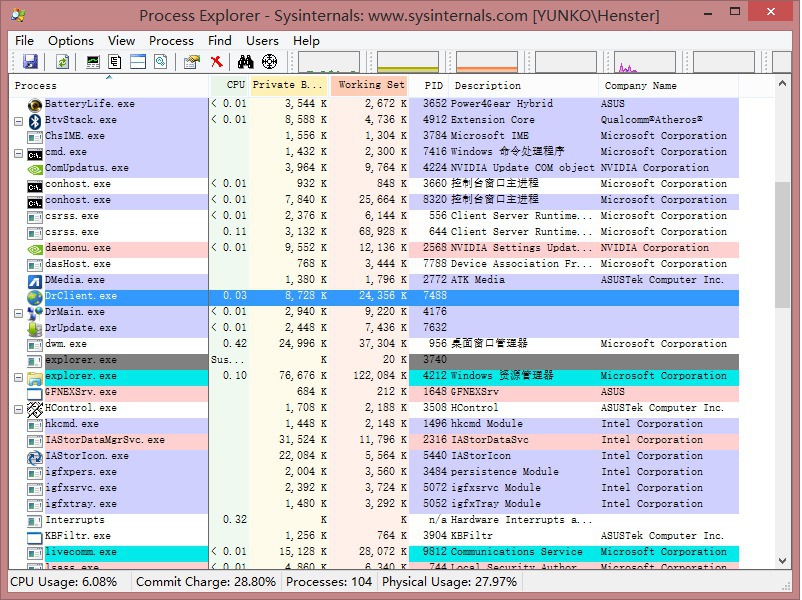
Task: Open the Options menu
Action: pyautogui.click(x=70, y=41)
